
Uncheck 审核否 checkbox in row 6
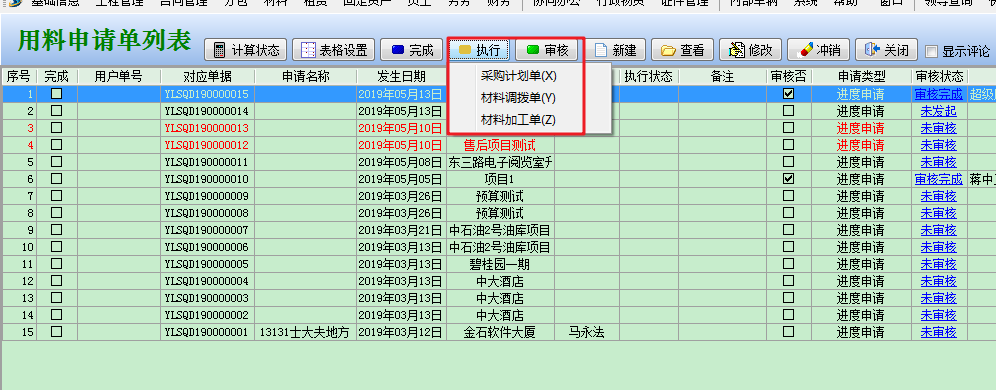click(x=788, y=179)
